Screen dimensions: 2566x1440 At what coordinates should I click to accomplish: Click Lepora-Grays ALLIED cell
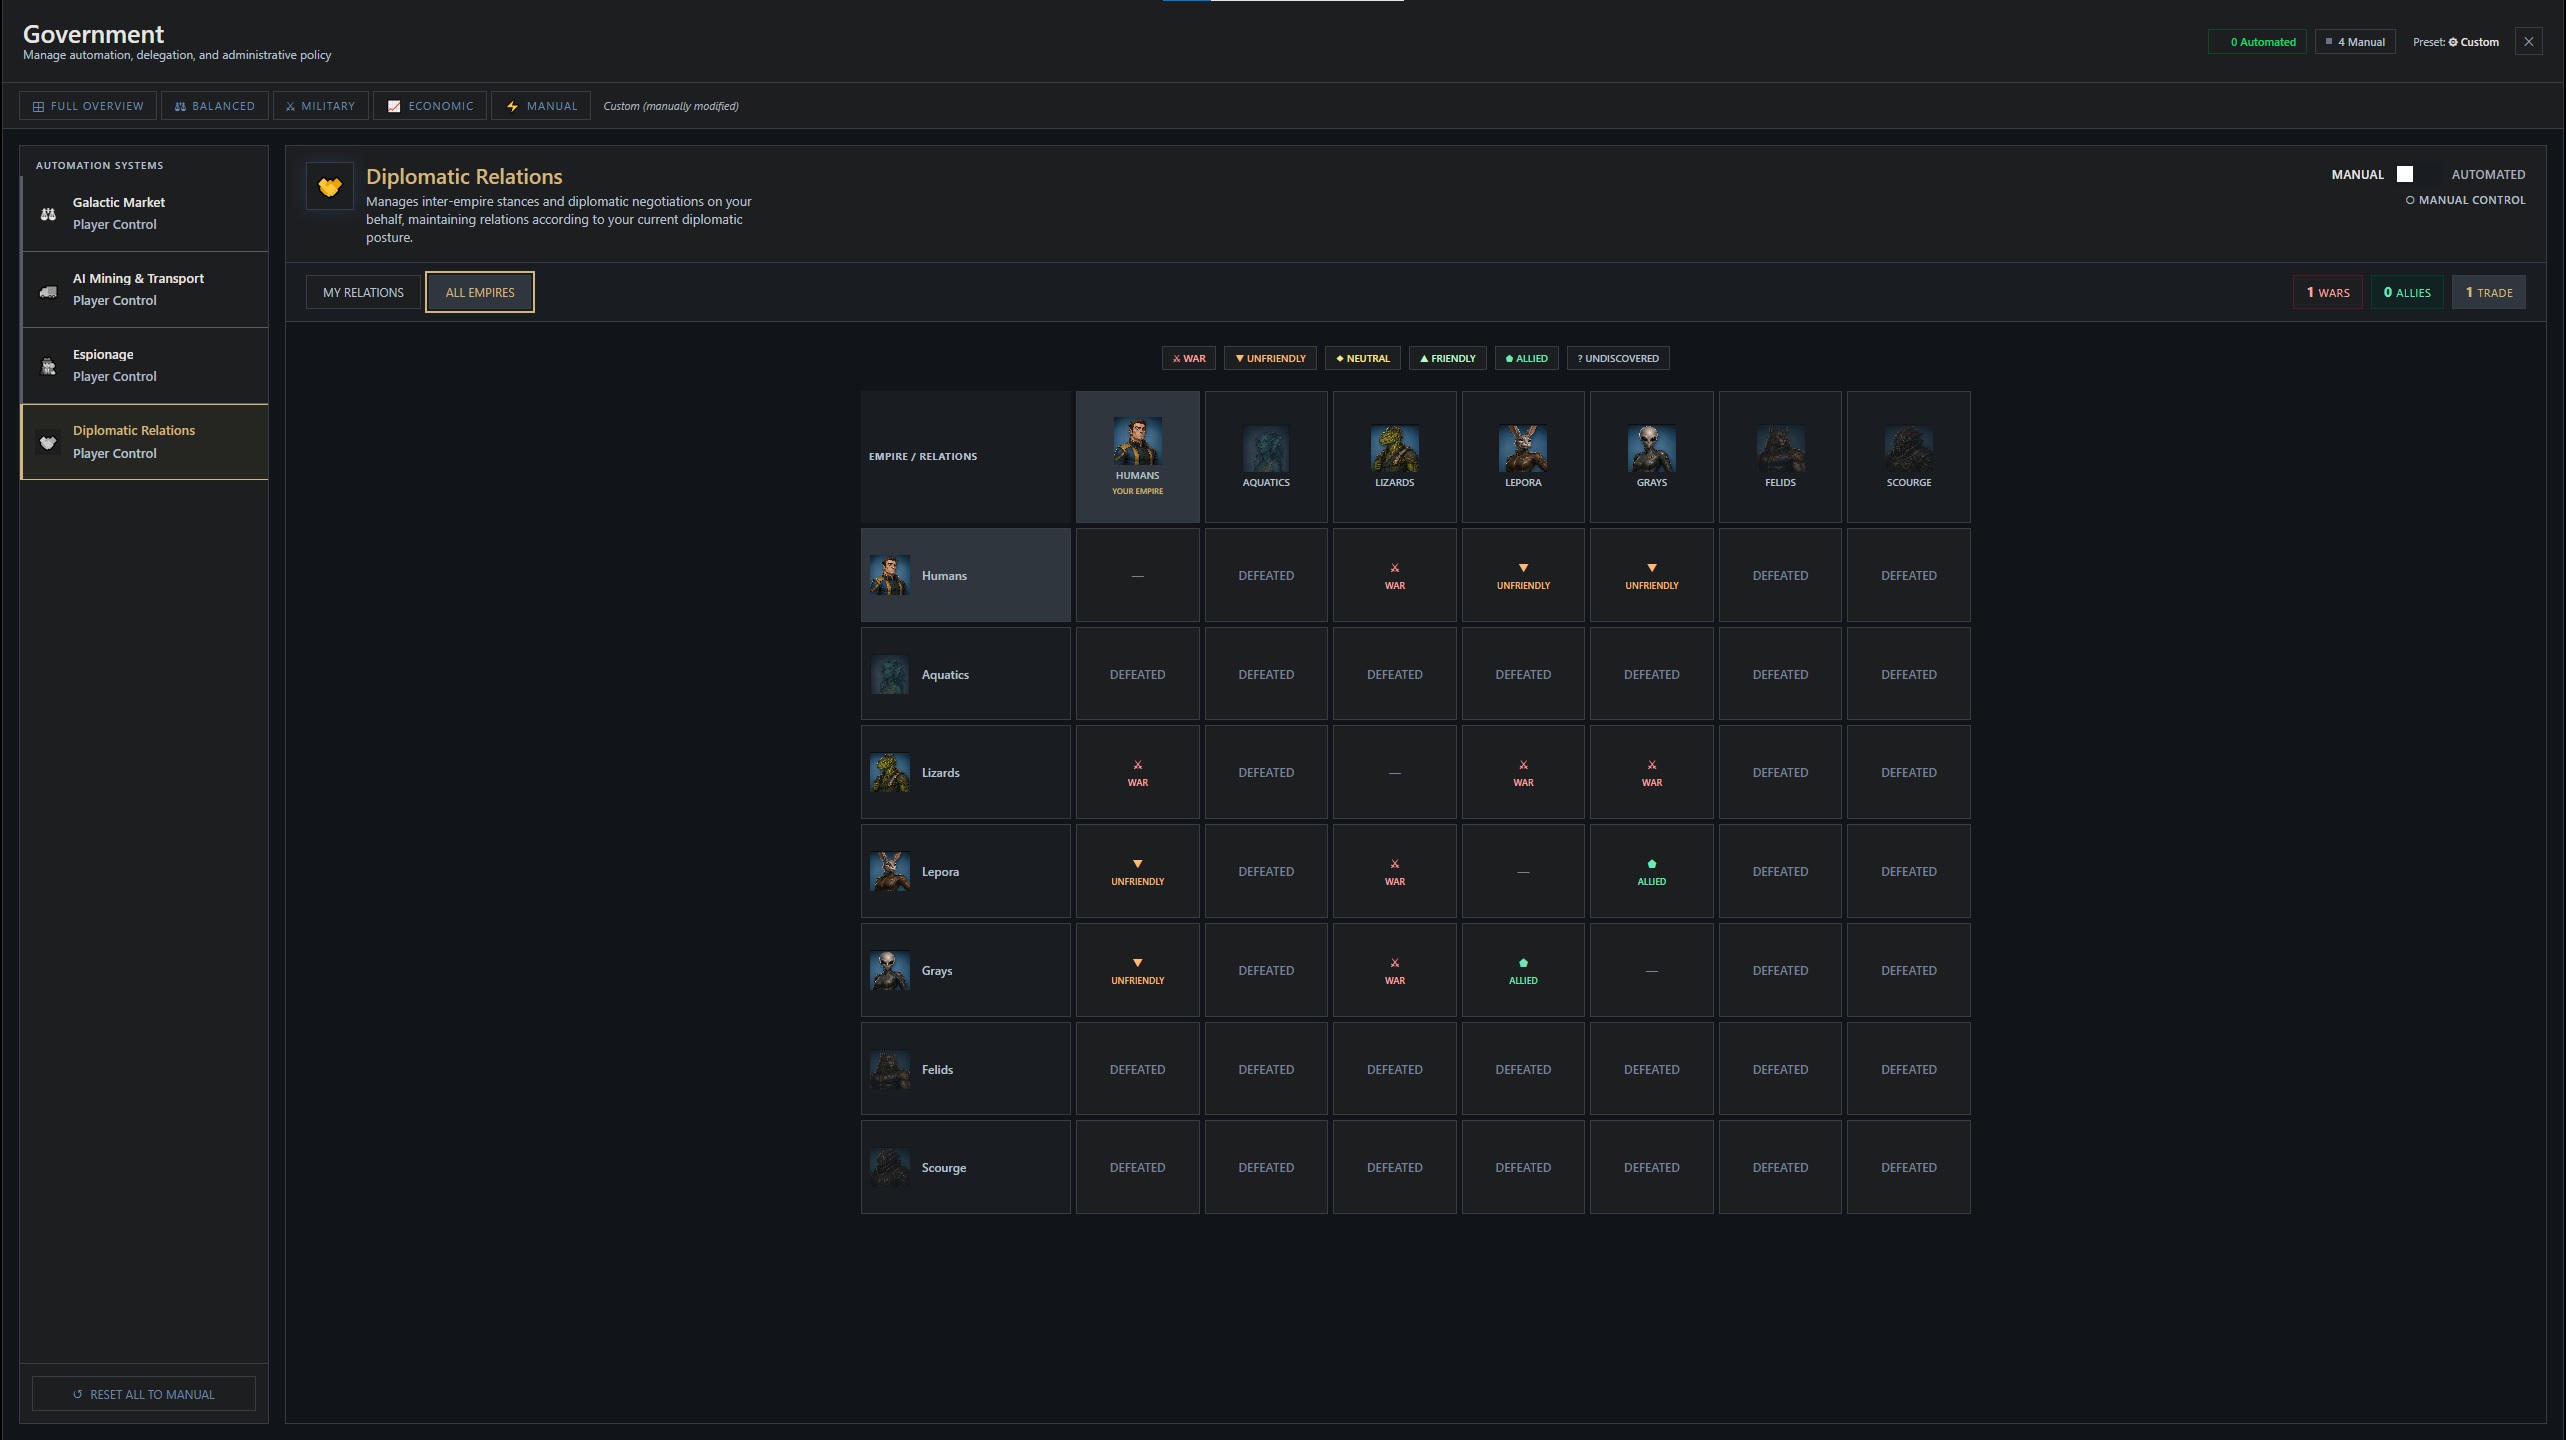pyautogui.click(x=1652, y=871)
